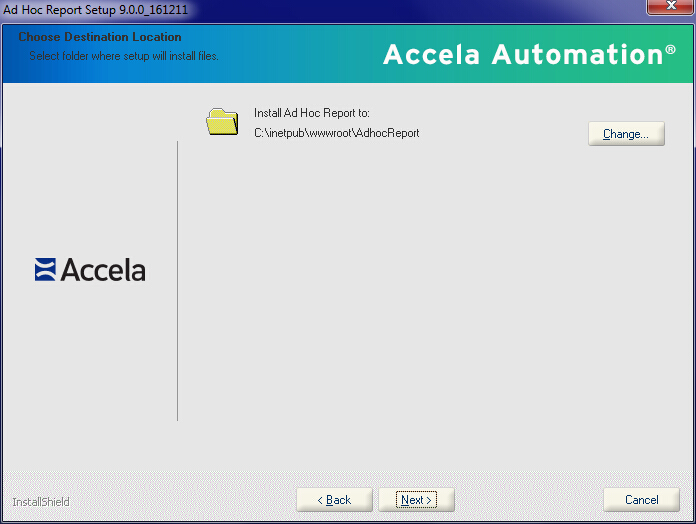Click the 'Install Ad Hoc Report to:' label

point(312,113)
